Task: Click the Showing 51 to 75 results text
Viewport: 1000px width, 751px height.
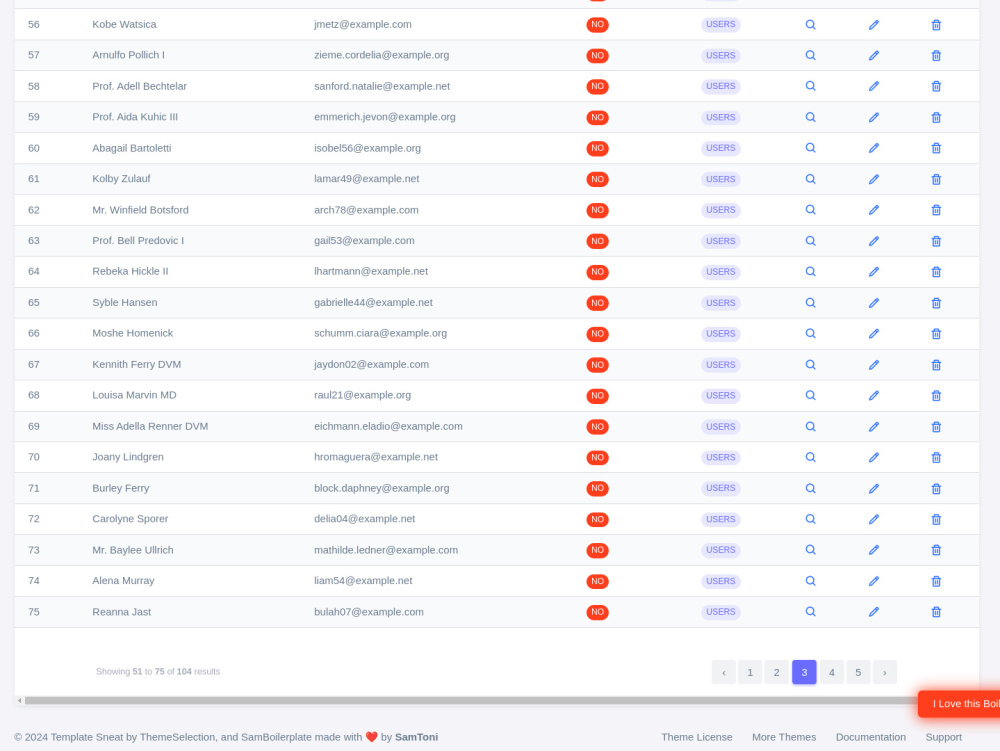Action: 158,671
